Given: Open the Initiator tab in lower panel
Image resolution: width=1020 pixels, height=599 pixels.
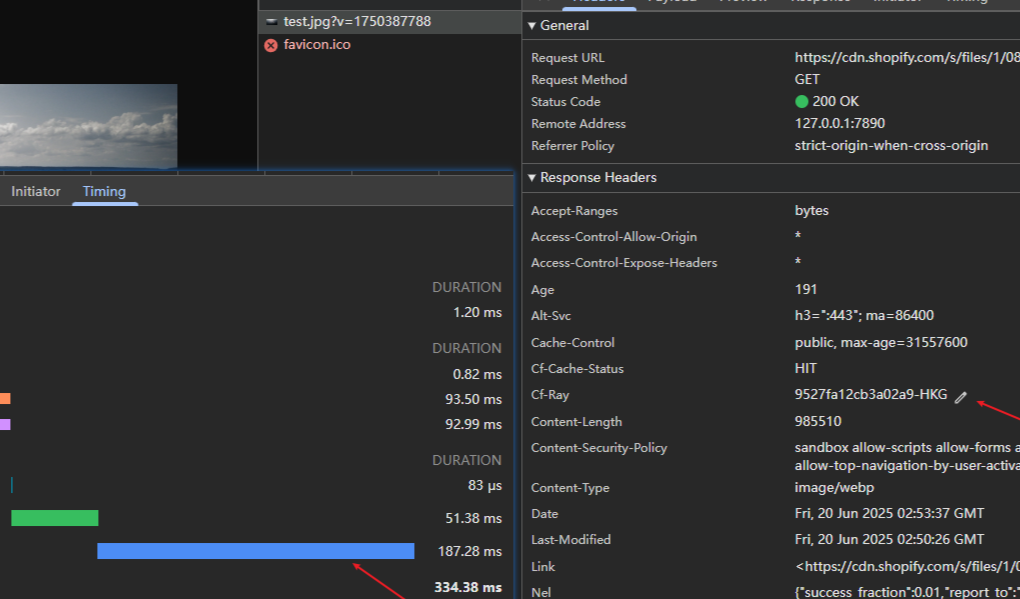Looking at the screenshot, I should 36,191.
